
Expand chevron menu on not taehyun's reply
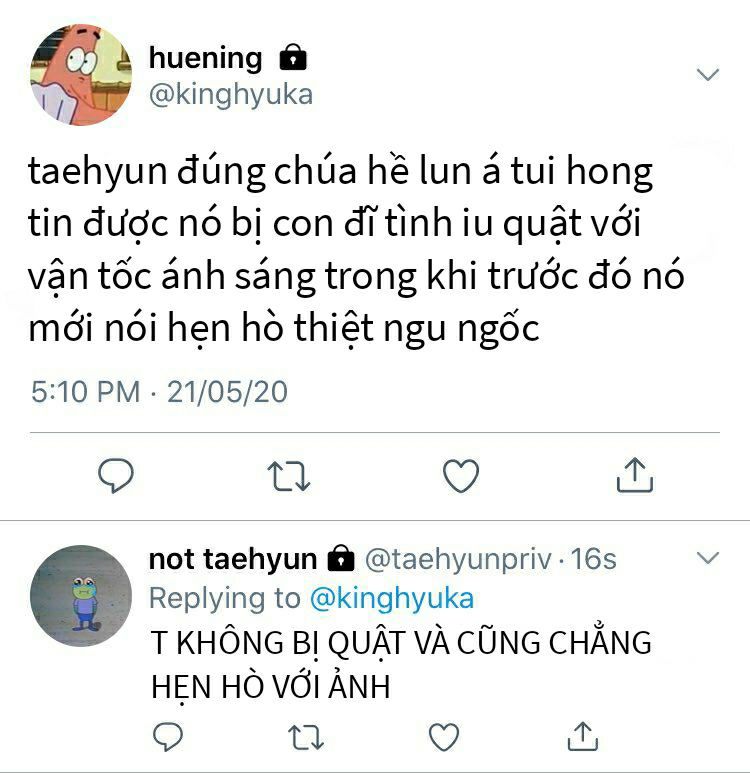coord(708,558)
